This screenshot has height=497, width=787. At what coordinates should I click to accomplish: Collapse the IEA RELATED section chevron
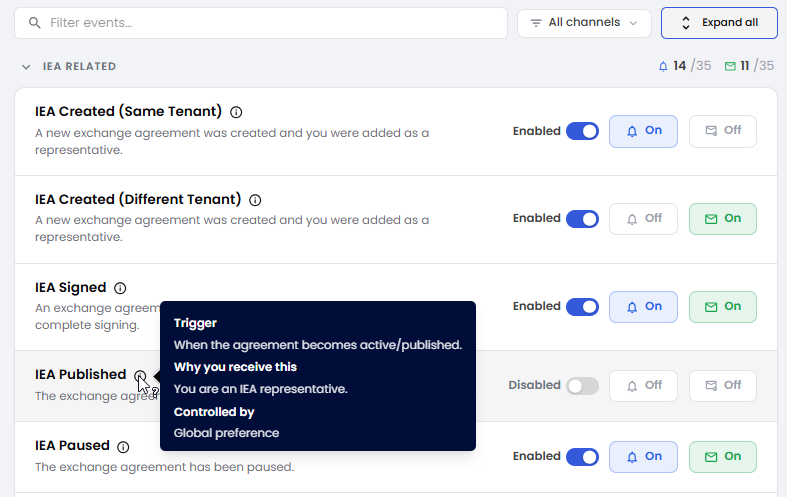pyautogui.click(x=26, y=67)
